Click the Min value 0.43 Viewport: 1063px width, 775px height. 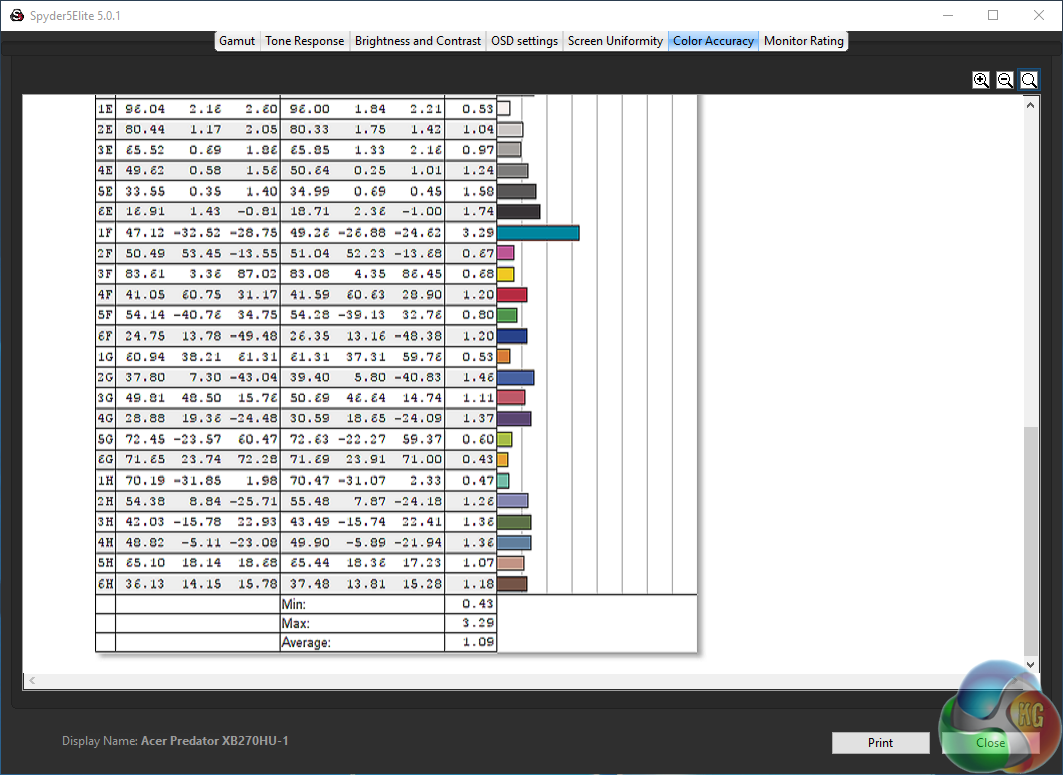477,603
